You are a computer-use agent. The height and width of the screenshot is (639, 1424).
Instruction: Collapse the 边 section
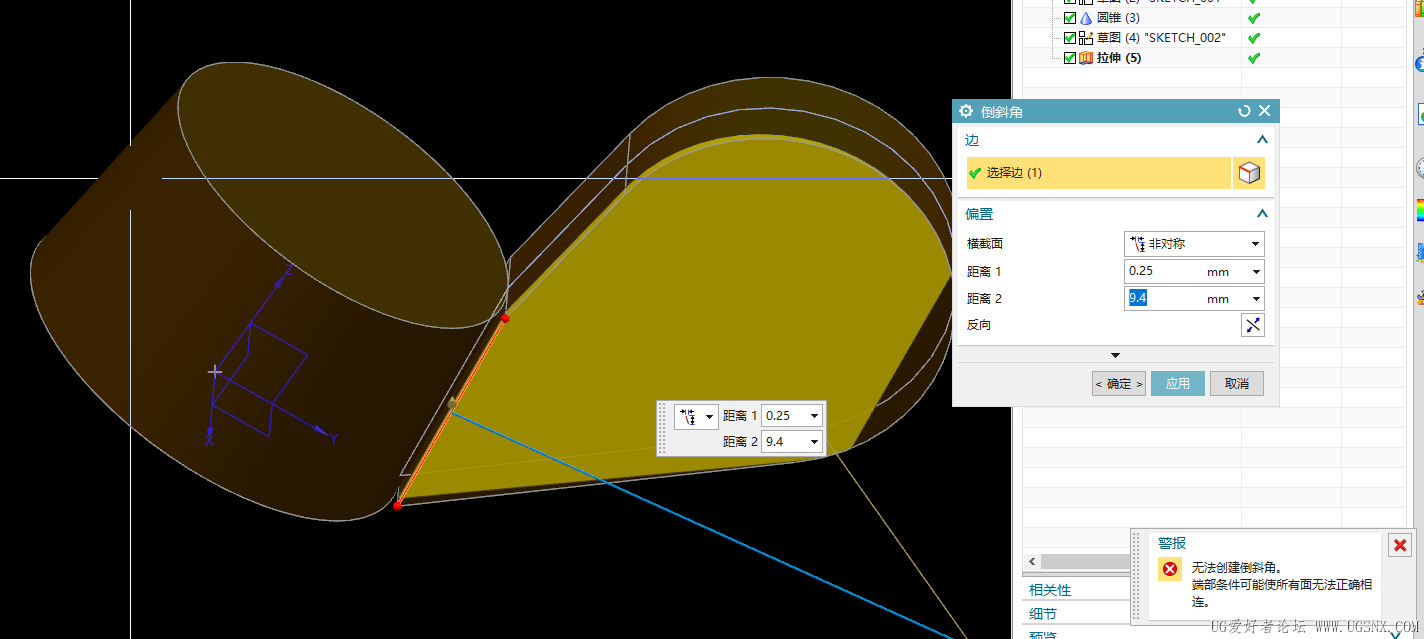[x=1262, y=140]
